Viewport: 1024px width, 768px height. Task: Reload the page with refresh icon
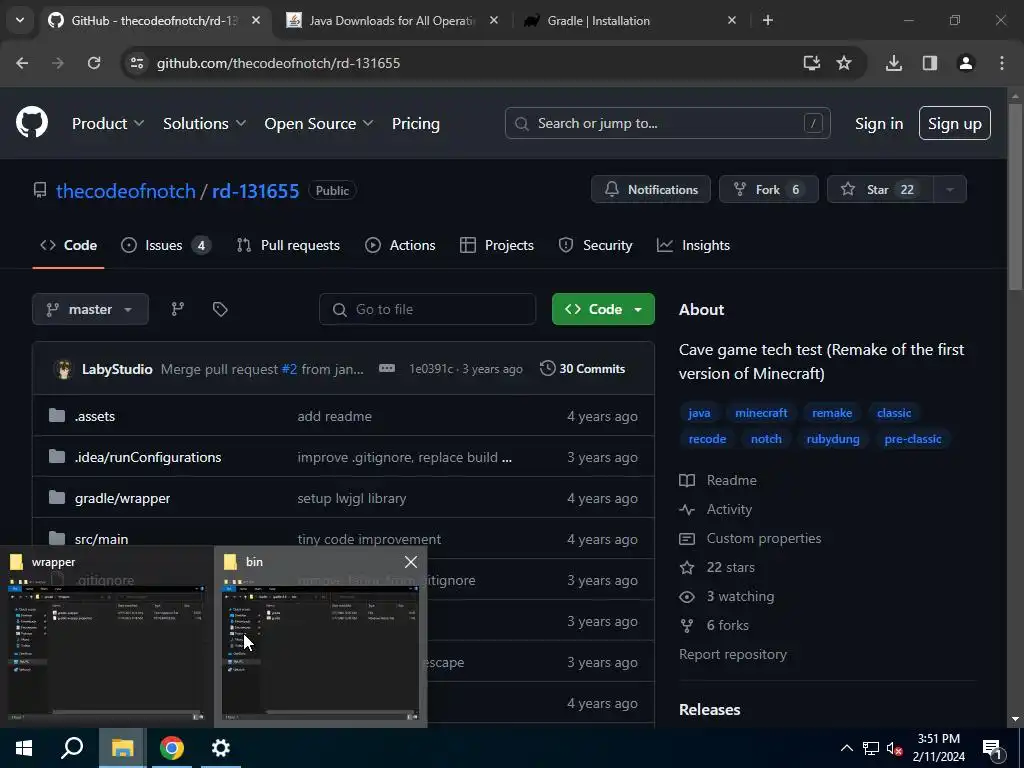click(x=94, y=63)
